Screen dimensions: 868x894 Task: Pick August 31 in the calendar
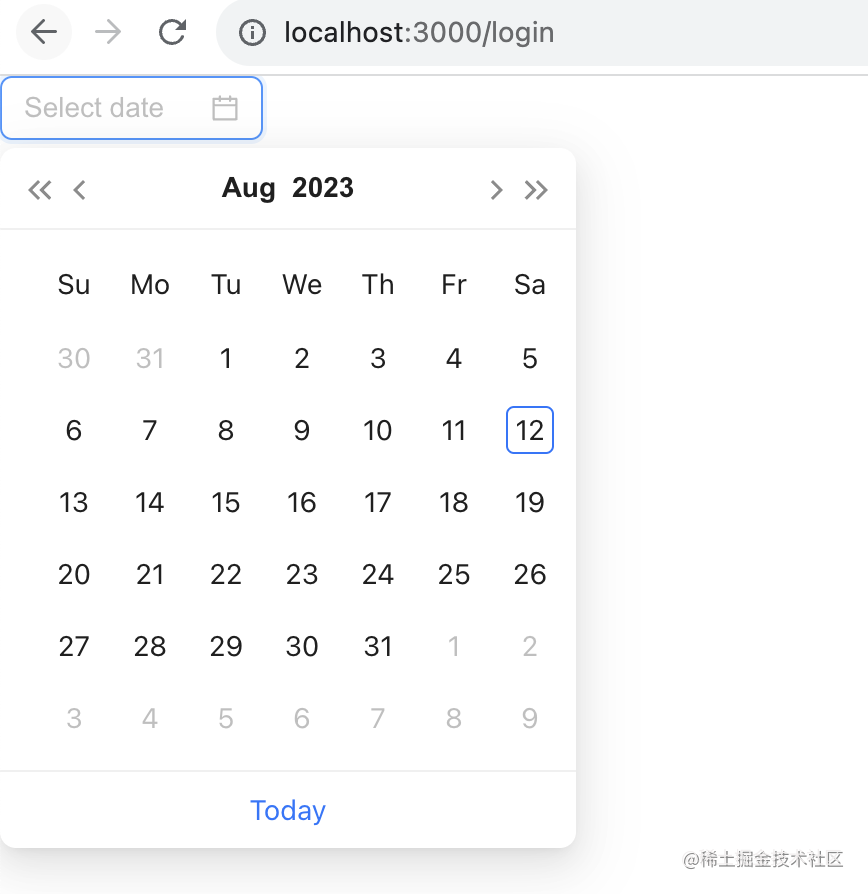(x=378, y=646)
